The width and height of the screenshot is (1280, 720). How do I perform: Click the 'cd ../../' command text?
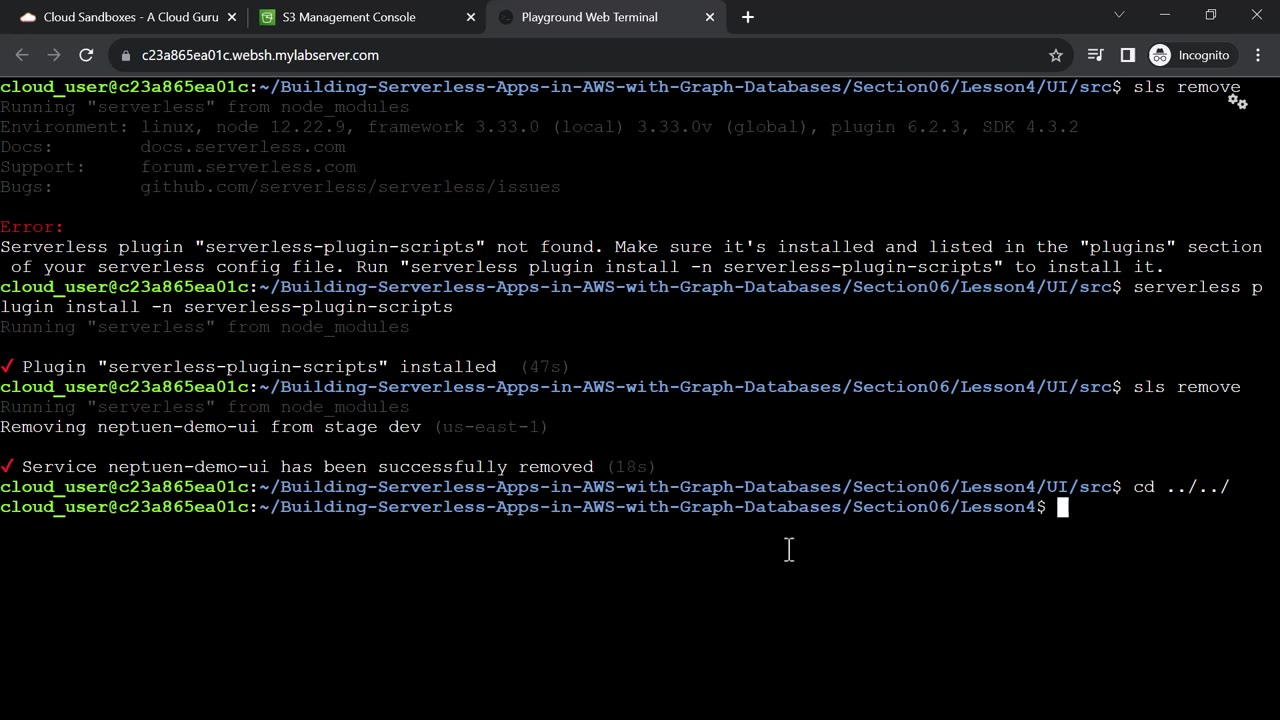pyautogui.click(x=1181, y=487)
